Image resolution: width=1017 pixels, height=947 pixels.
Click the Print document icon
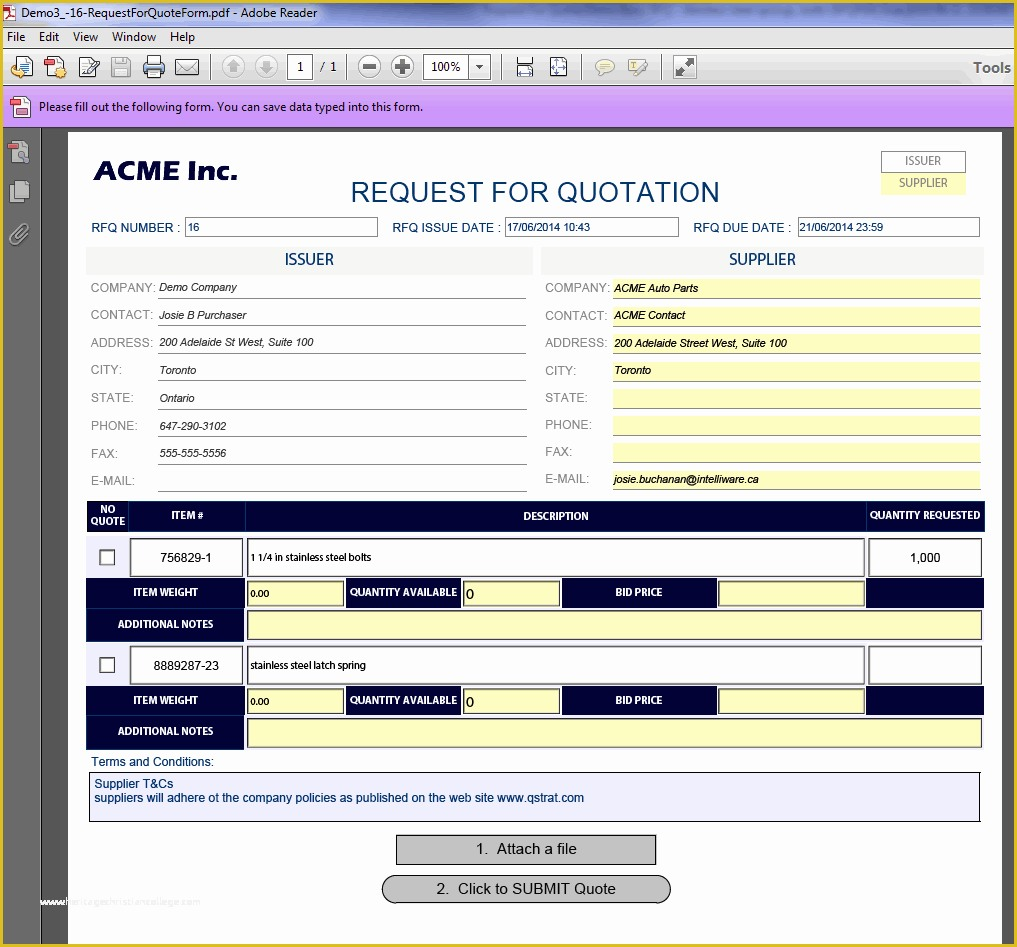point(155,67)
